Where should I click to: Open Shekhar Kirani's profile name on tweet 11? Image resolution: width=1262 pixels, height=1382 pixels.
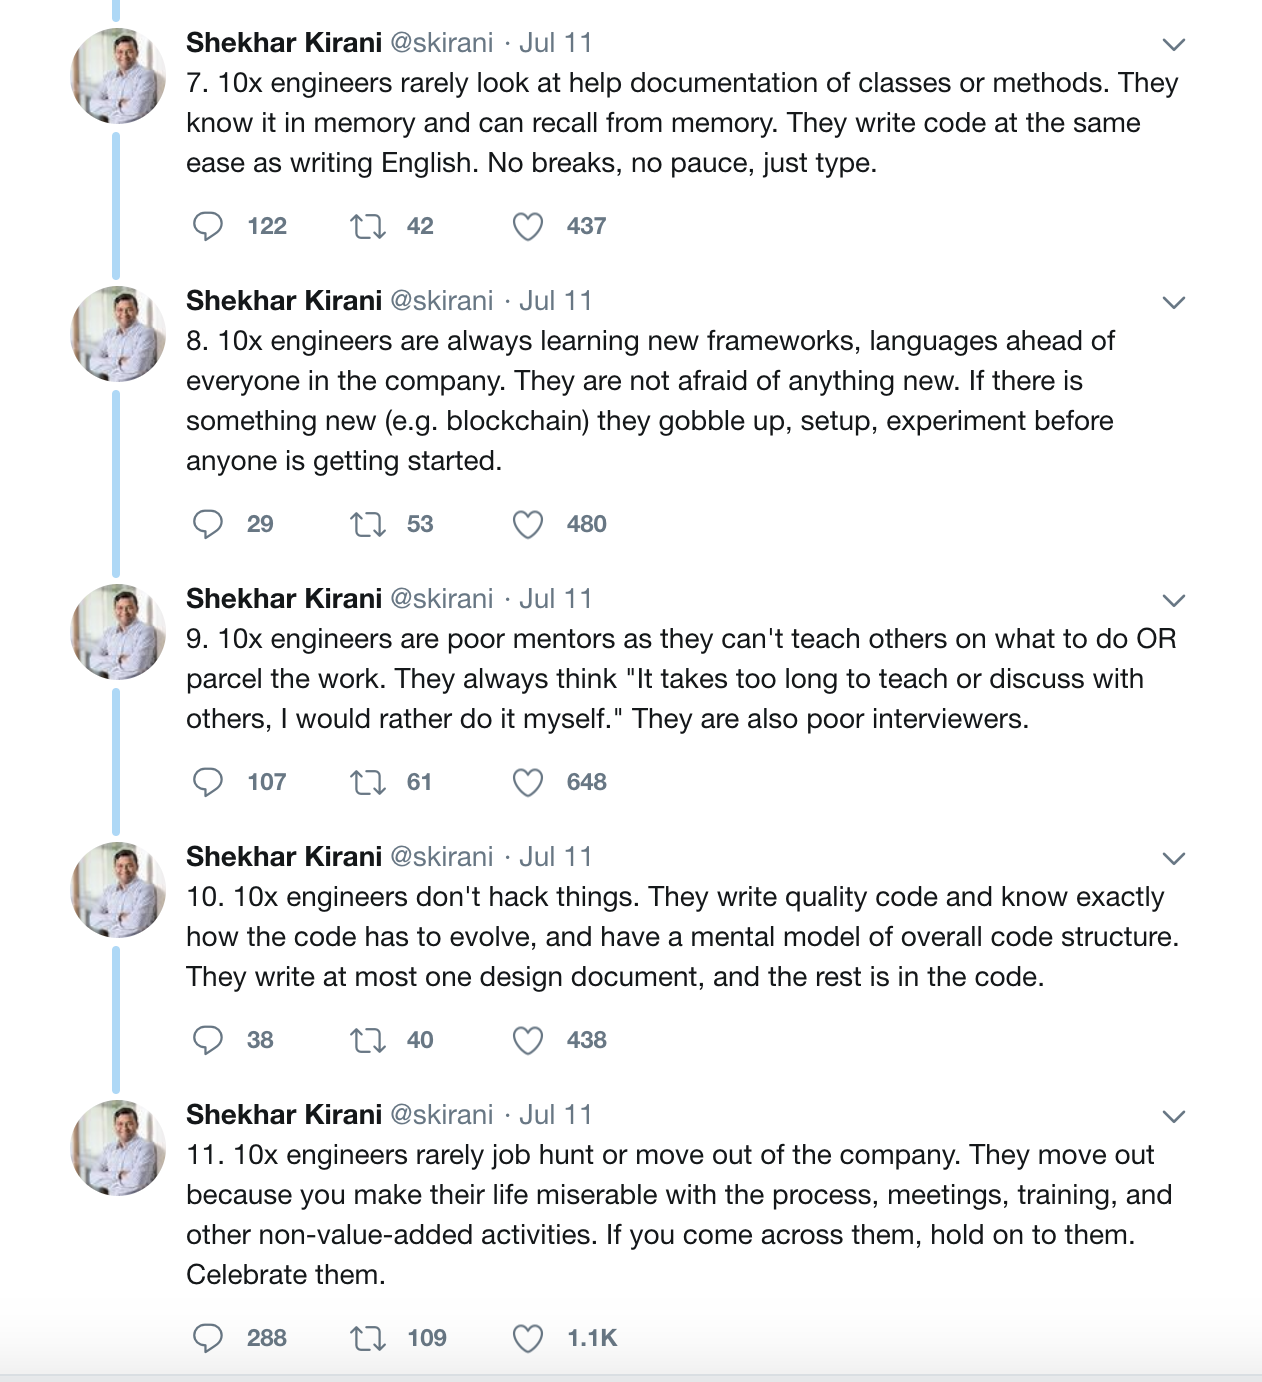(284, 1114)
